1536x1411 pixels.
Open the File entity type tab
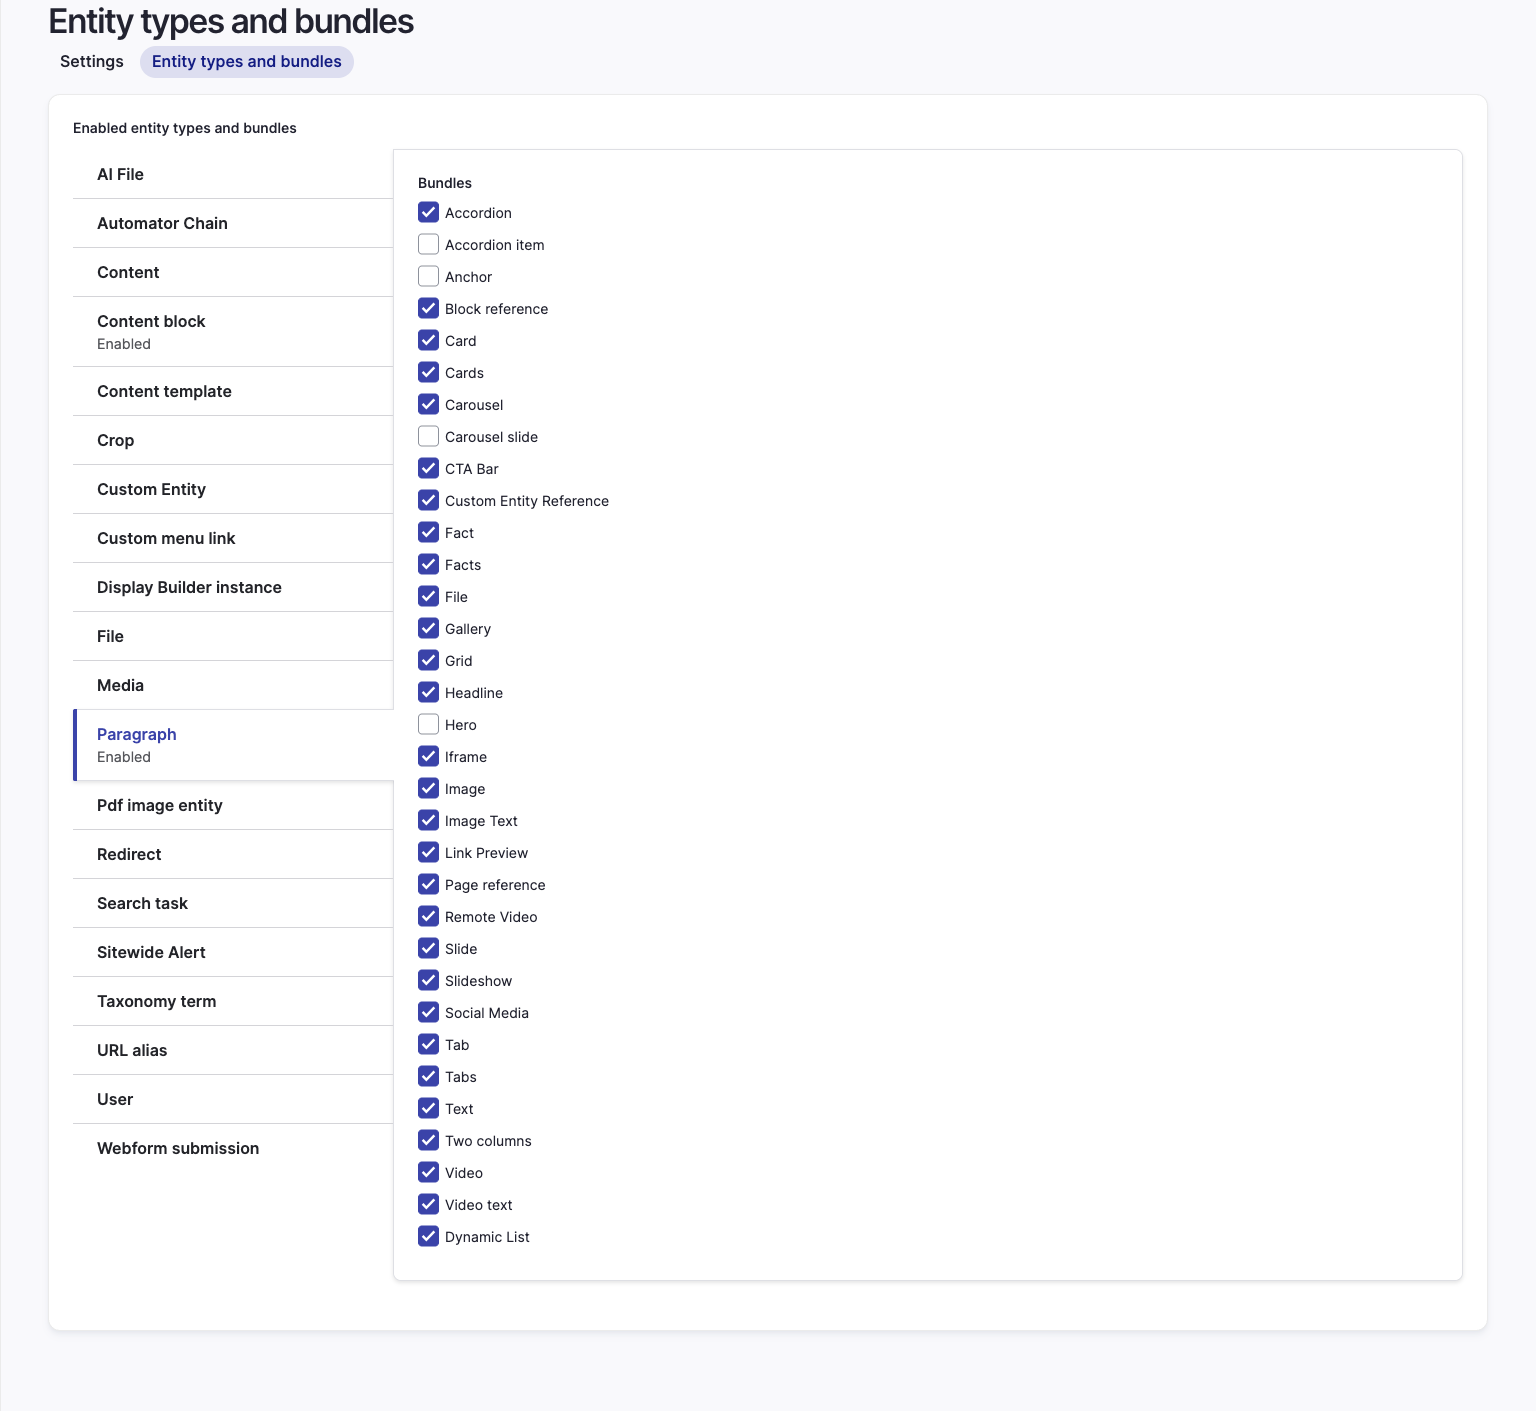tap(233, 636)
